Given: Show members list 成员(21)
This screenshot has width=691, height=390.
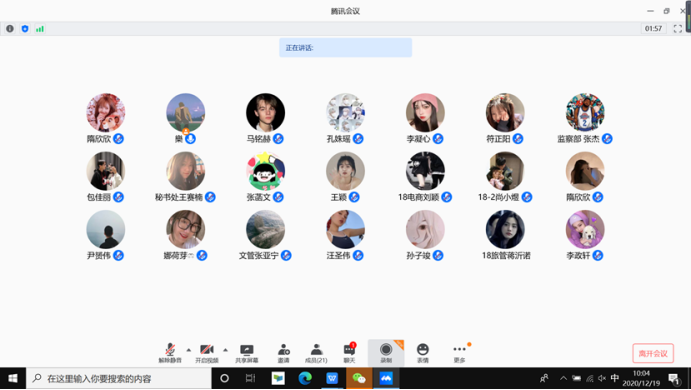Looking at the screenshot, I should point(316,353).
